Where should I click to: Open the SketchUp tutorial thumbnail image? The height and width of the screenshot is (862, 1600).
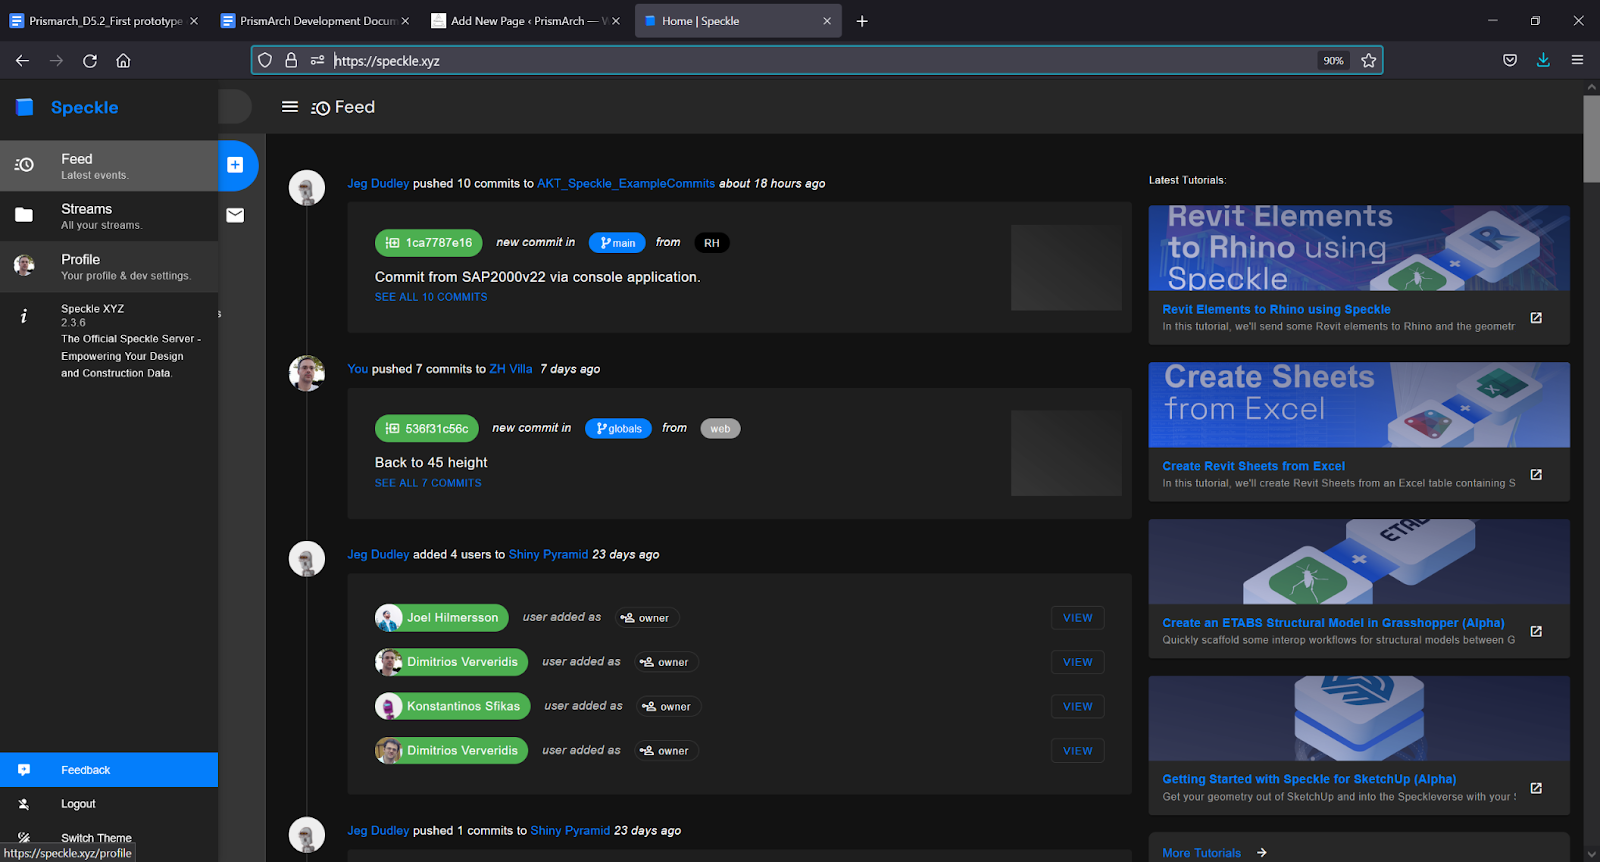click(1359, 719)
